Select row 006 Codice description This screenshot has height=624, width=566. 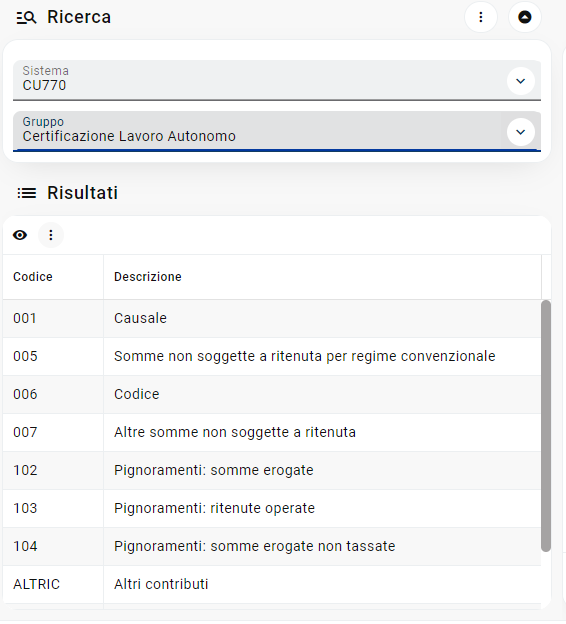272,395
